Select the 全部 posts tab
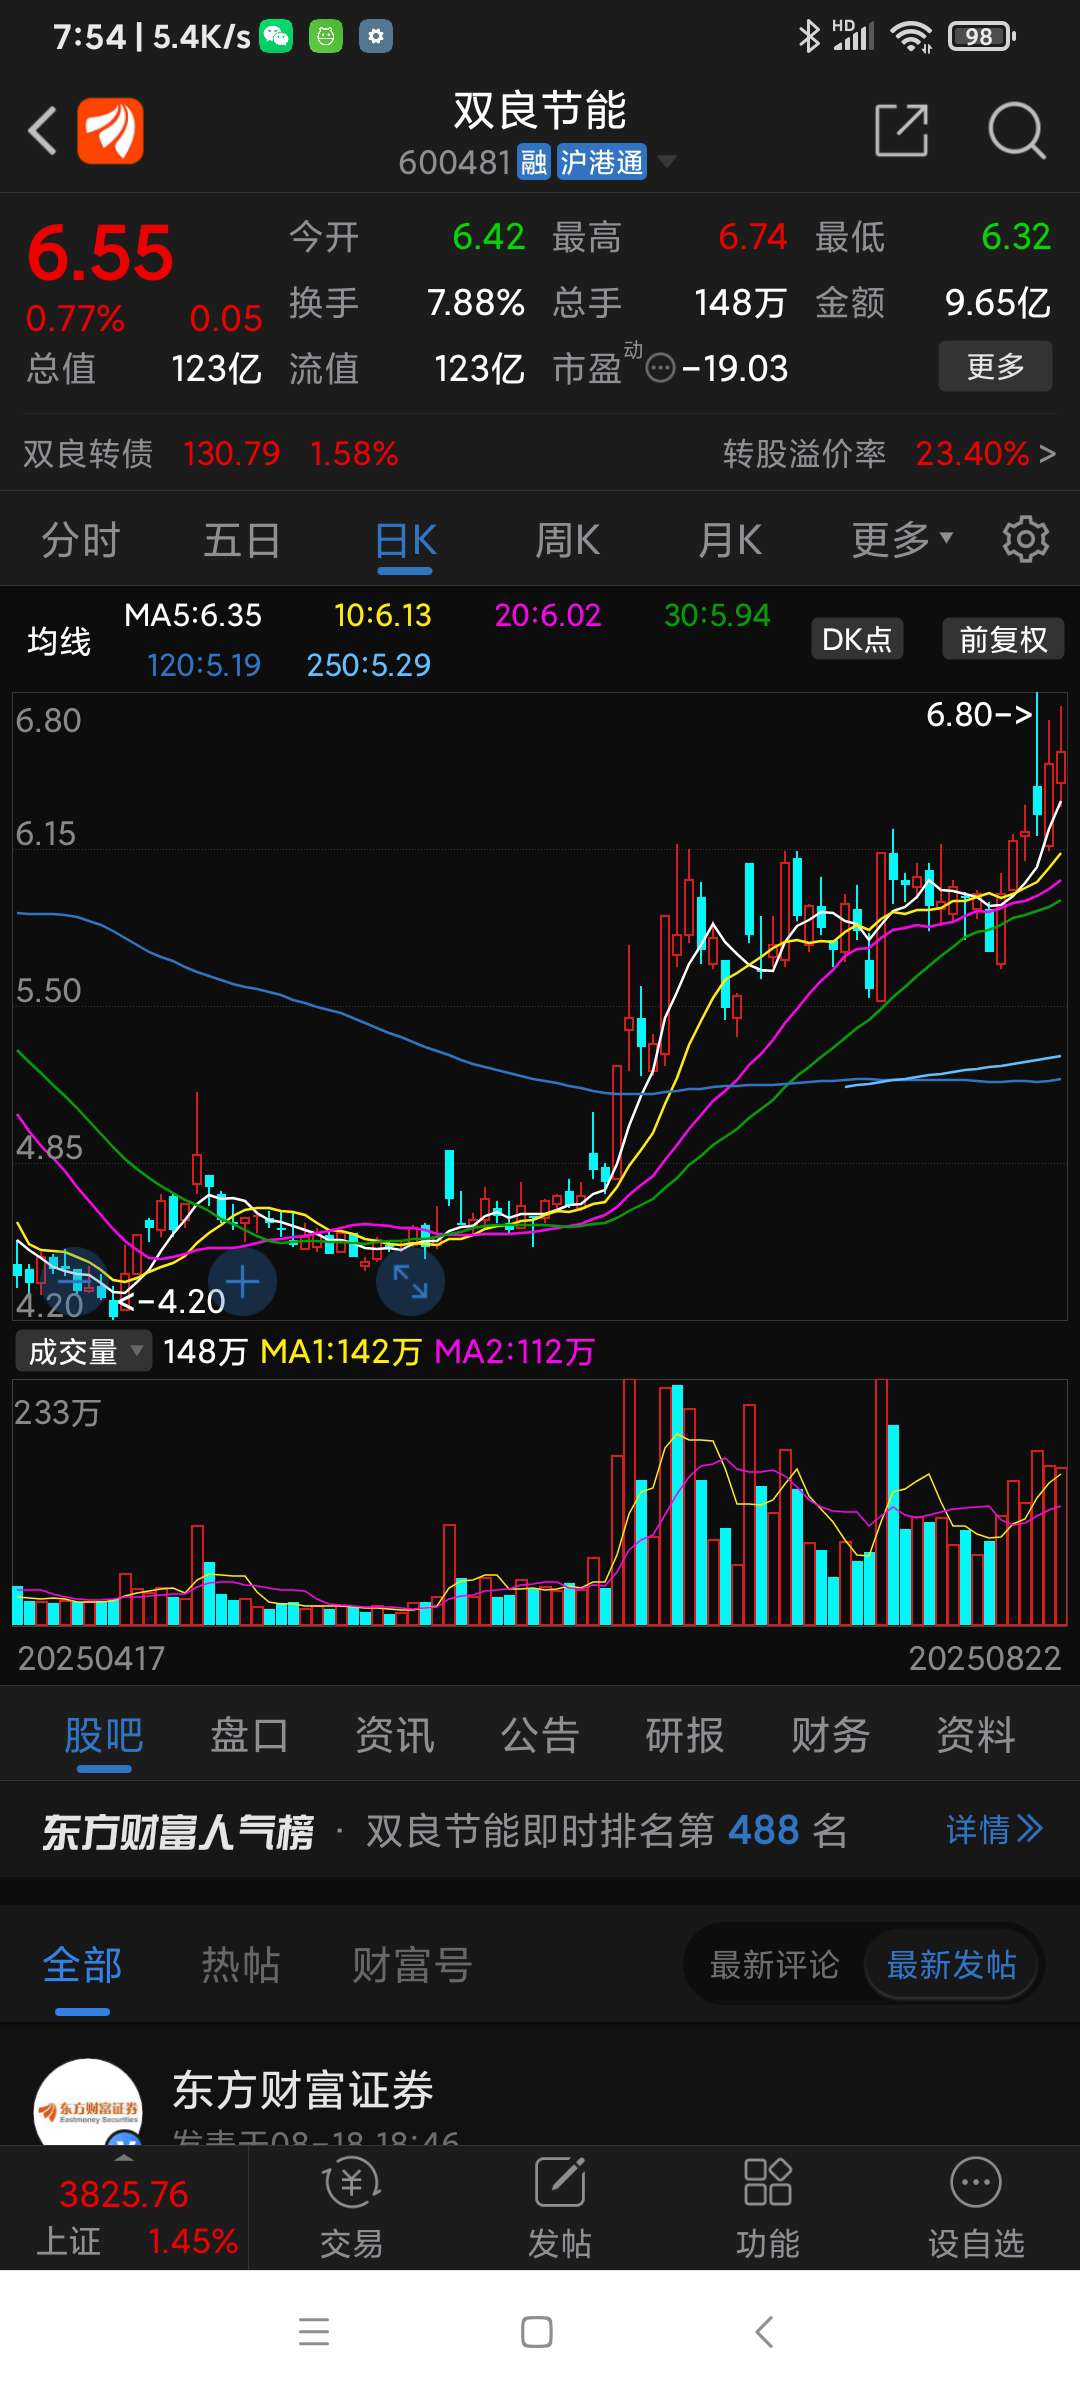Viewport: 1080px width, 2400px height. [x=82, y=1965]
